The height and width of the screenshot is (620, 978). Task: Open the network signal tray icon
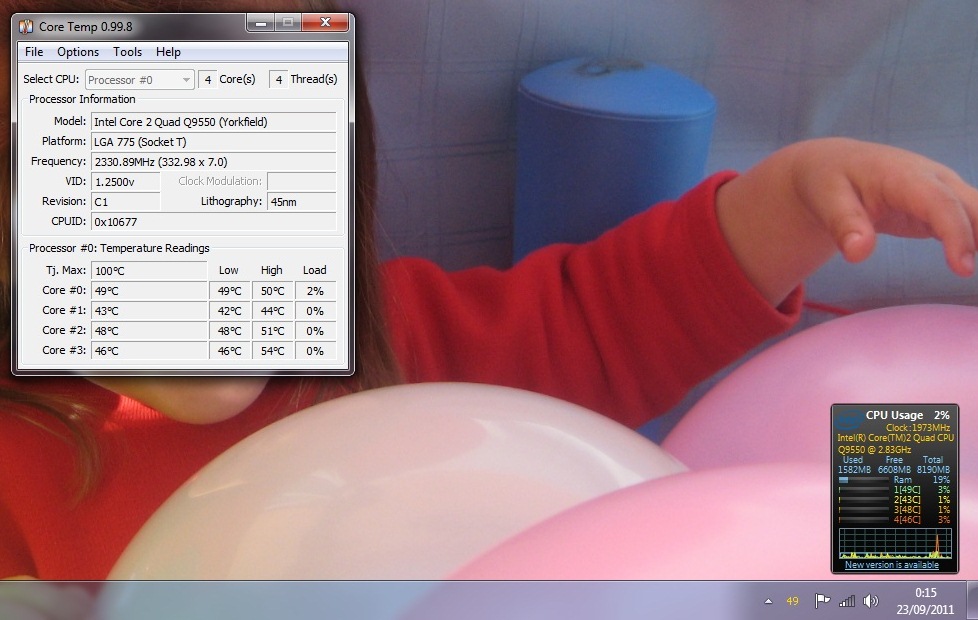point(847,601)
